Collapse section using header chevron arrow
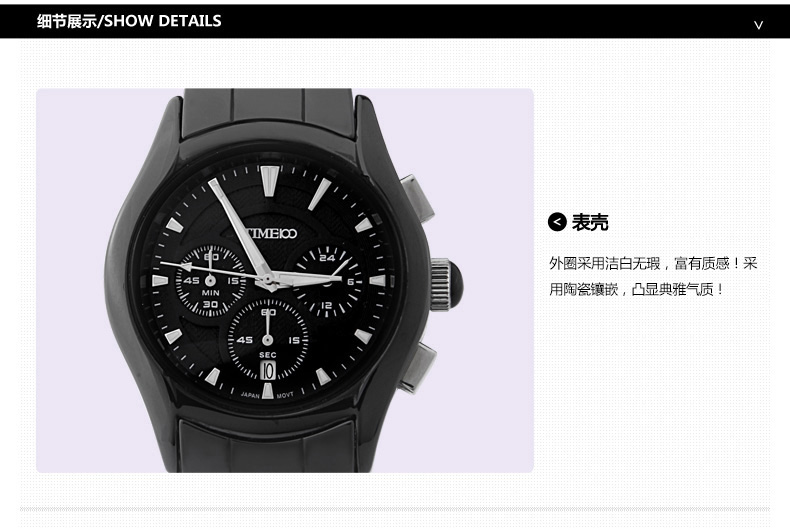 click(x=758, y=25)
